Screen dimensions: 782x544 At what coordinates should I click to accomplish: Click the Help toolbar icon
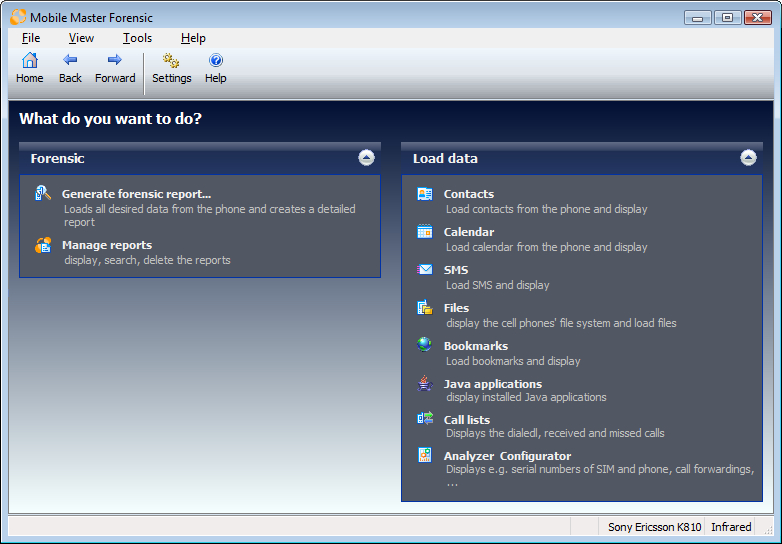pyautogui.click(x=216, y=61)
